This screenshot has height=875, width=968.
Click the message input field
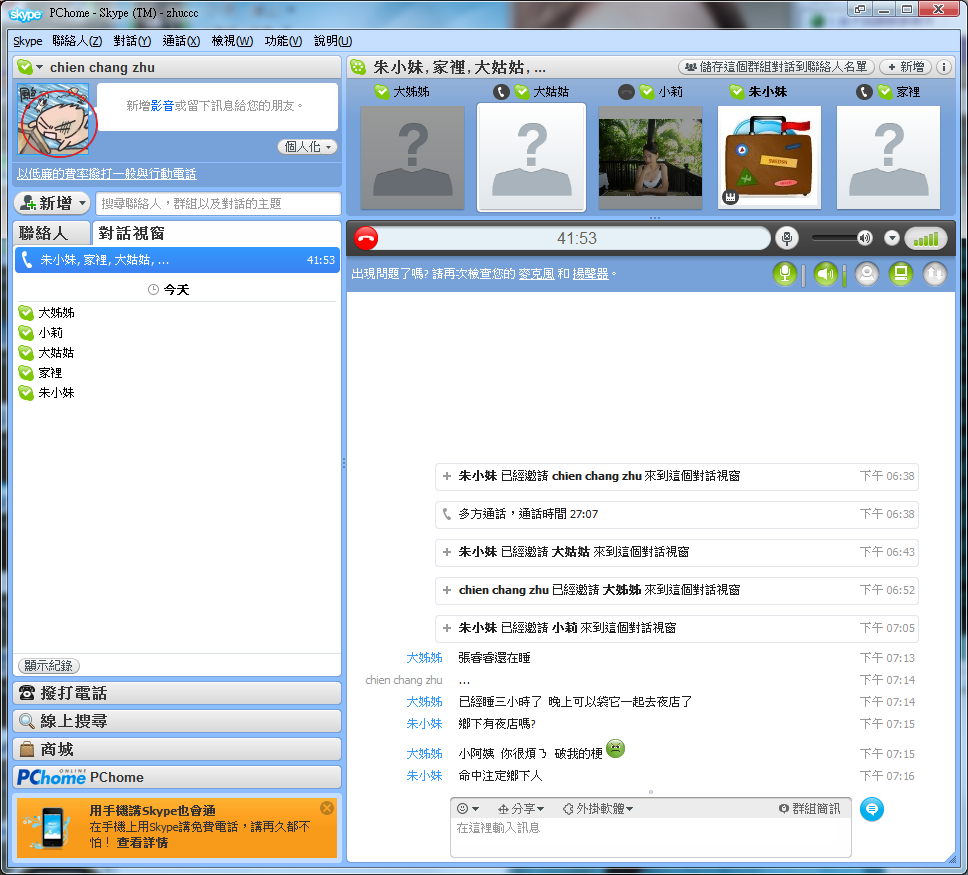651,837
